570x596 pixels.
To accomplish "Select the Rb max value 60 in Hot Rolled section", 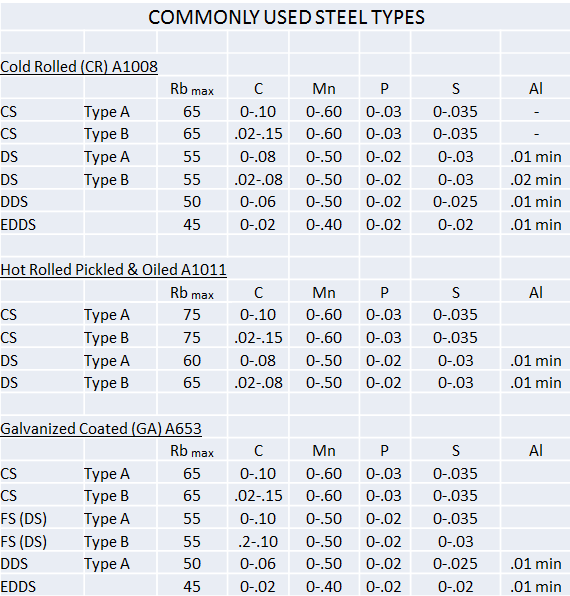I will (192, 361).
